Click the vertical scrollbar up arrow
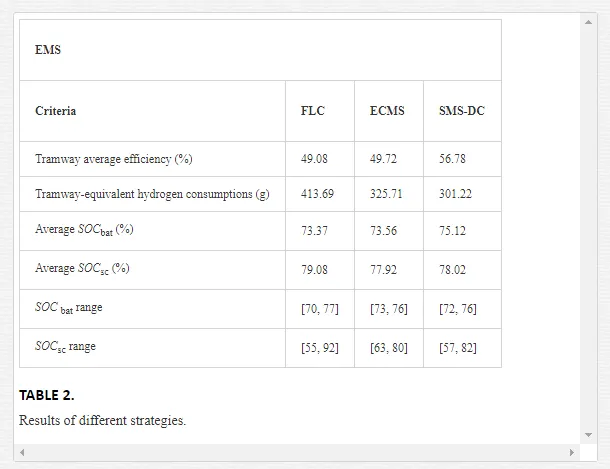 pyautogui.click(x=588, y=22)
